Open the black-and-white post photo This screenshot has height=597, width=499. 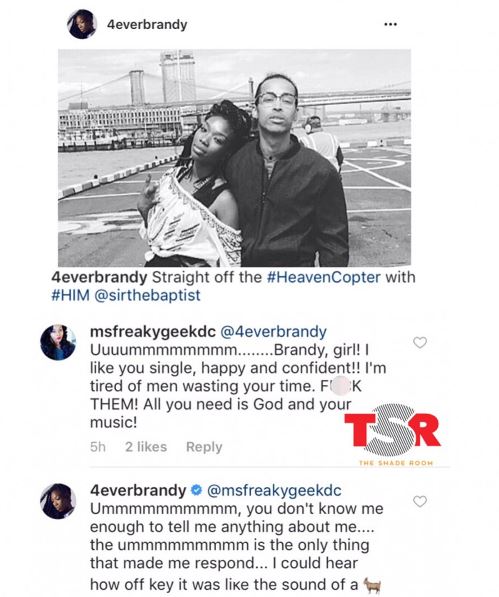tap(234, 158)
